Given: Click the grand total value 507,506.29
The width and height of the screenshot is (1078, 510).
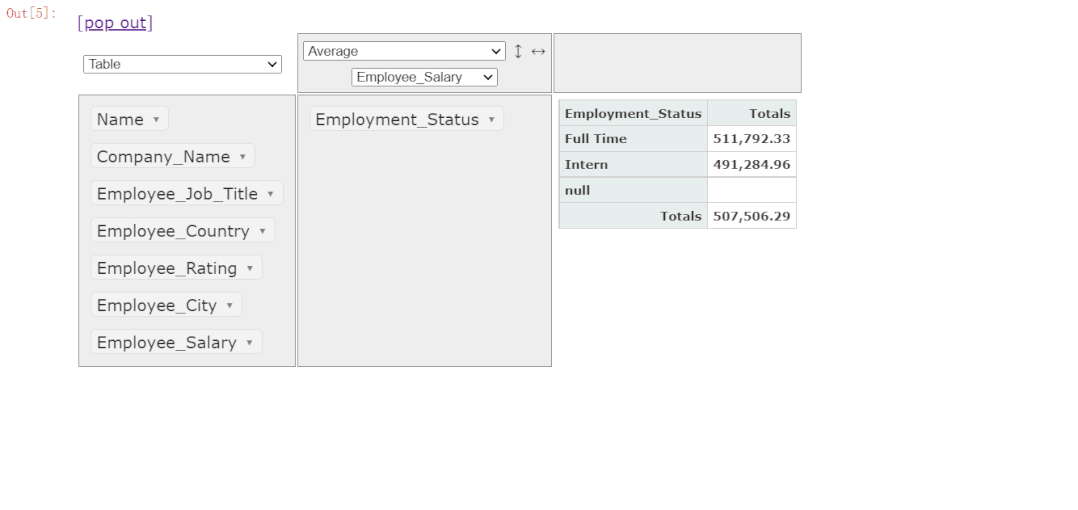Looking at the screenshot, I should pos(751,216).
